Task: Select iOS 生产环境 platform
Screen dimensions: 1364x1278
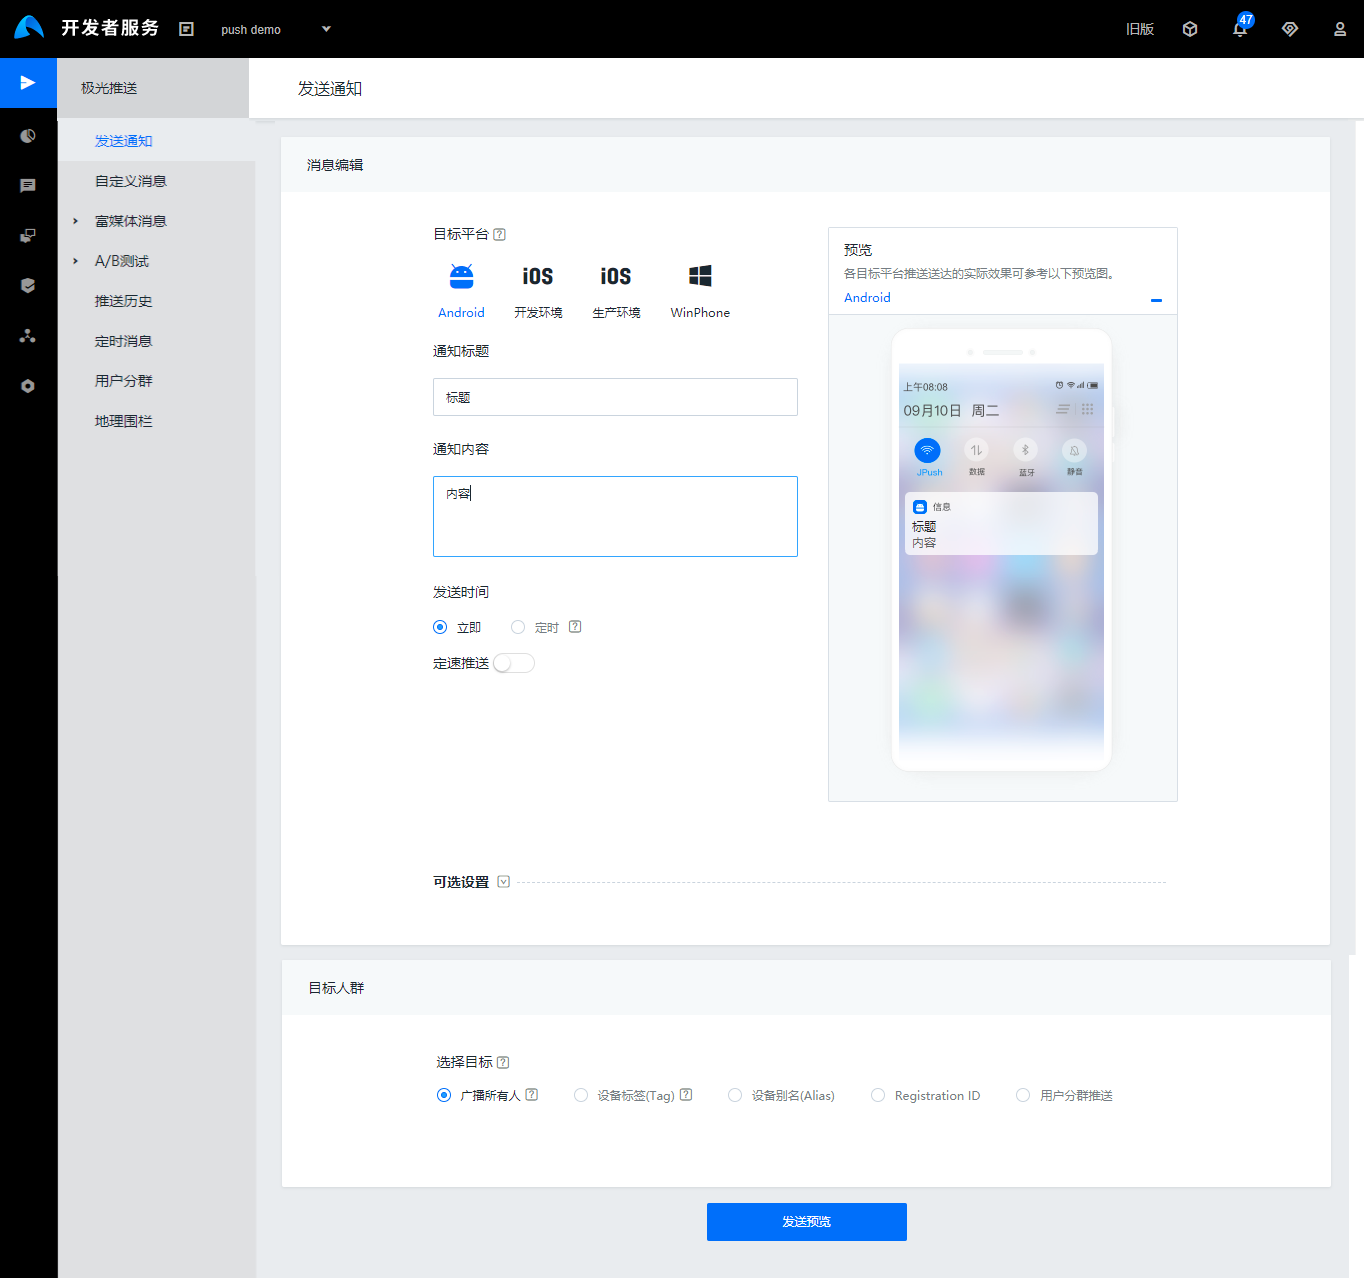Action: tap(616, 290)
